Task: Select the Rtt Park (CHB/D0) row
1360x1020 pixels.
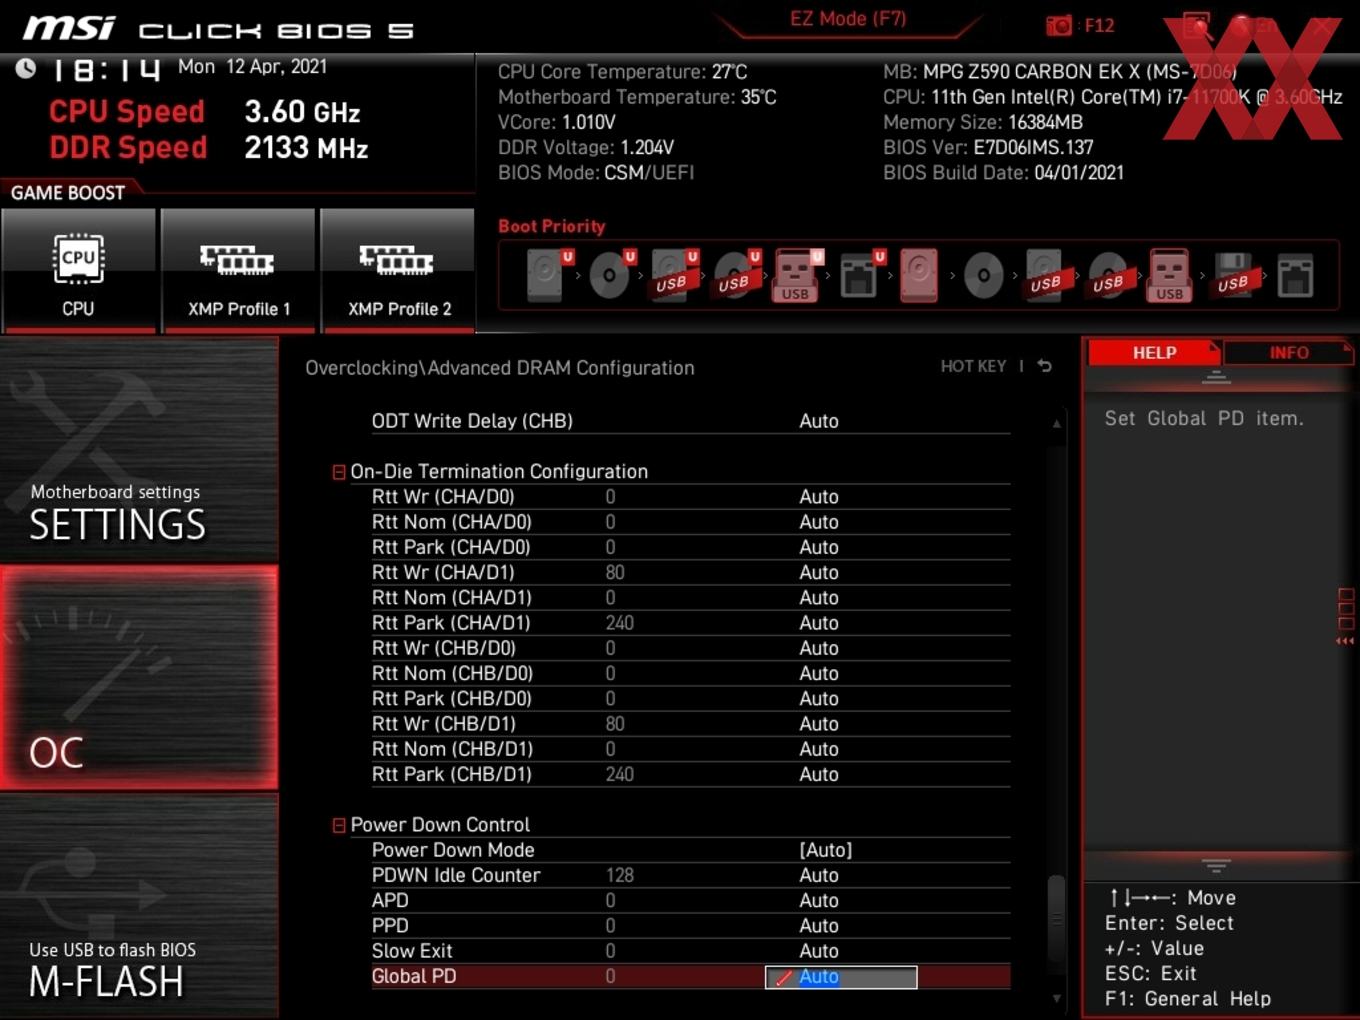Action: tap(690, 699)
